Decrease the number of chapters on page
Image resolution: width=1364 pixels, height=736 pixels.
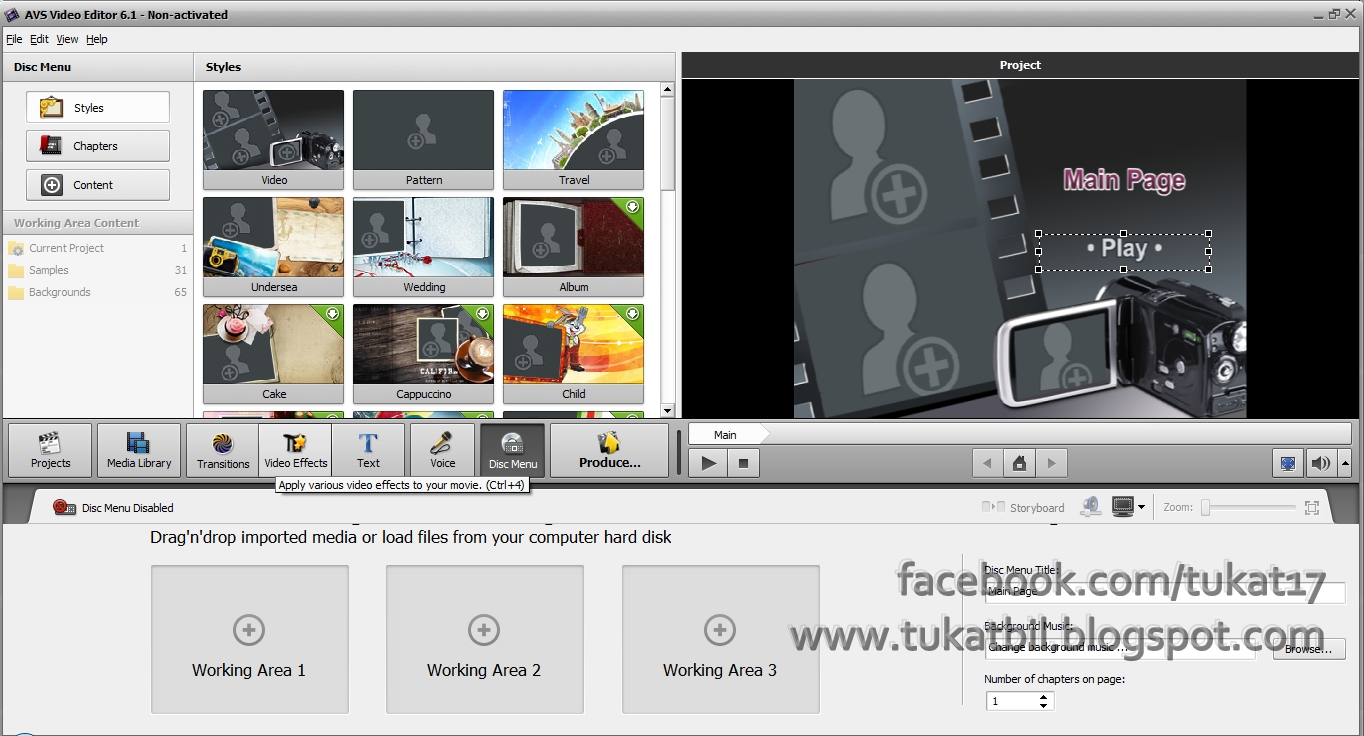(x=1044, y=706)
